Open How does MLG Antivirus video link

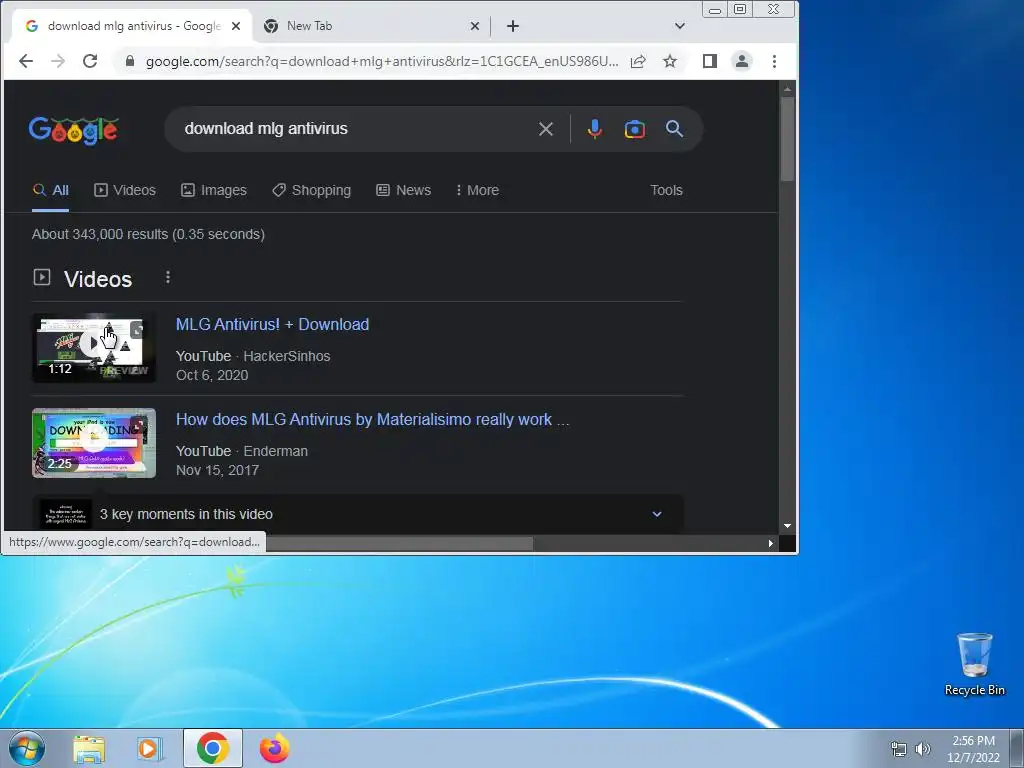pos(372,419)
